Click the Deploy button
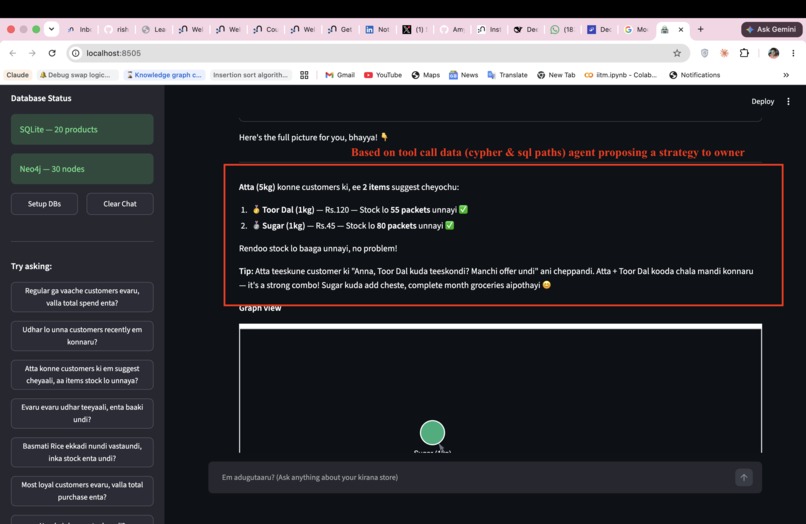This screenshot has height=524, width=806. point(762,101)
